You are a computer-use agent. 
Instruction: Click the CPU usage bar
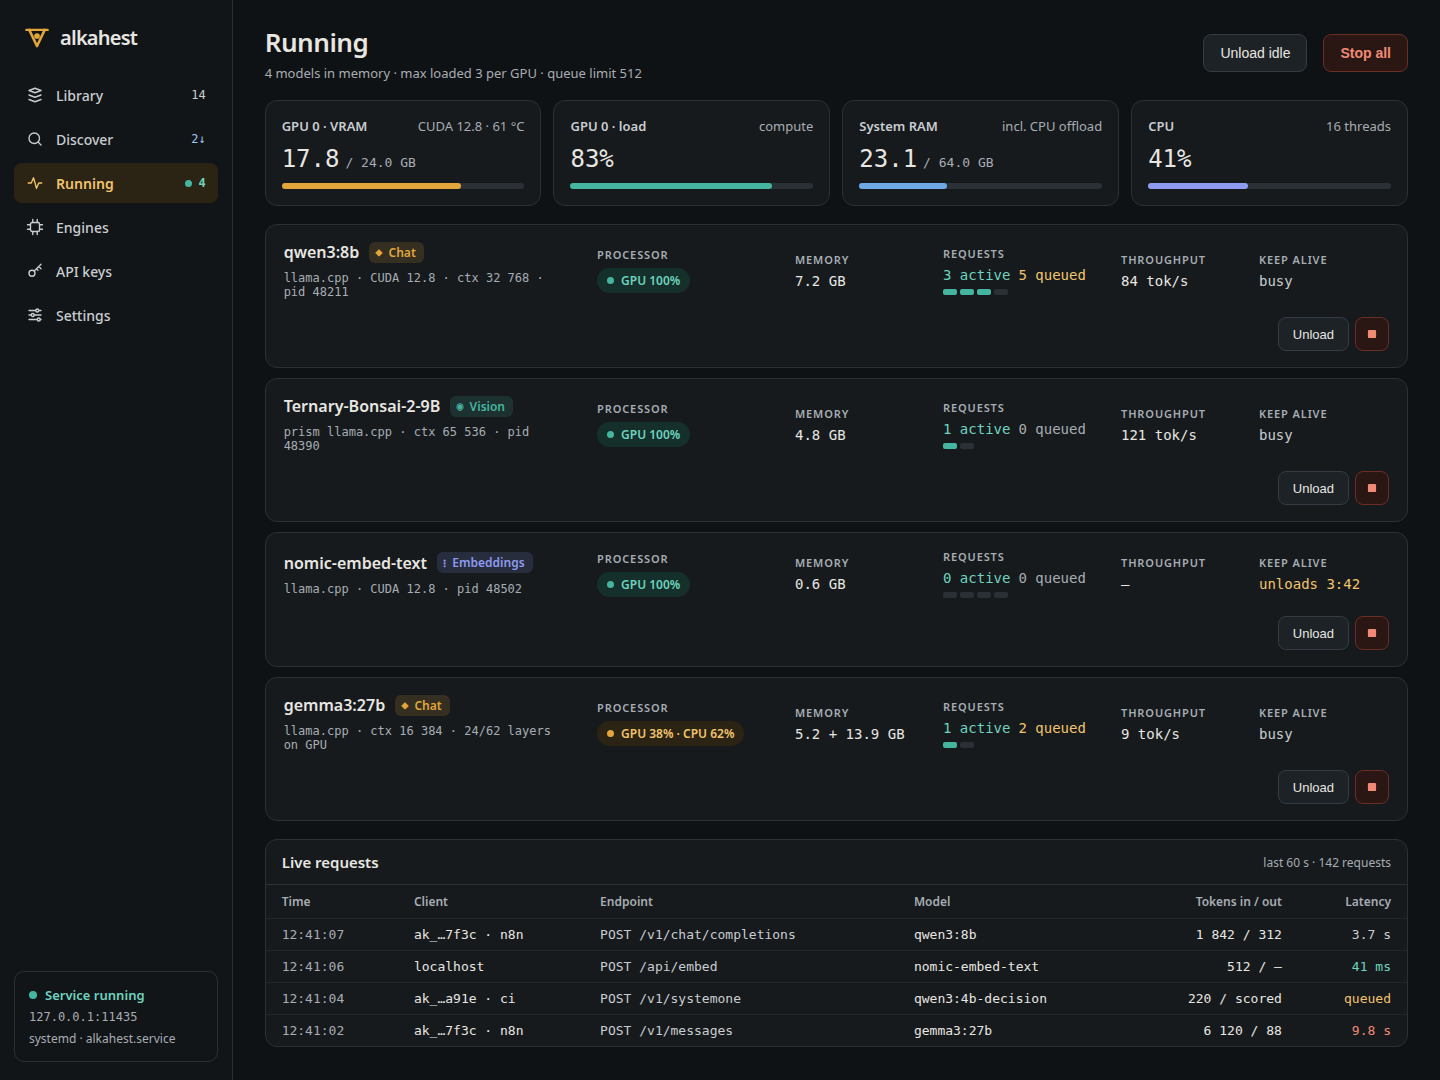1269,186
